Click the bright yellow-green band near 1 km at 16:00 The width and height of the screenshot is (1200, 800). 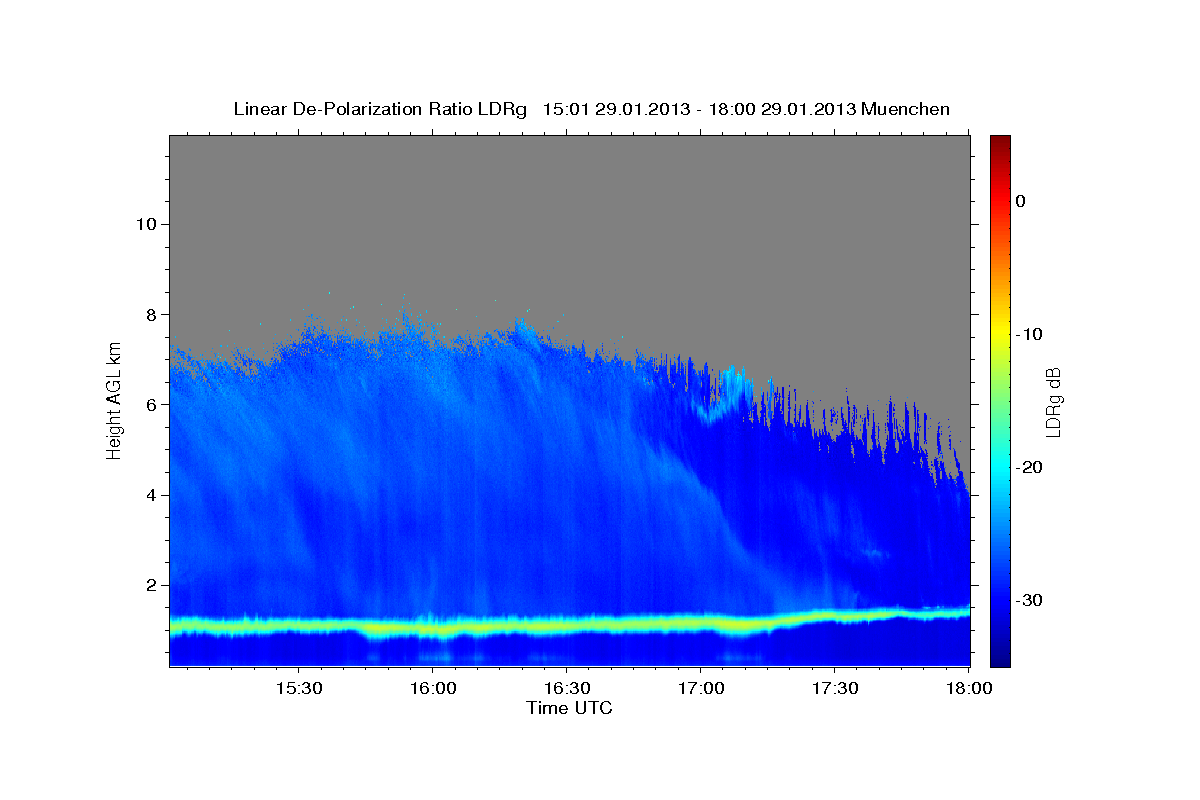432,630
